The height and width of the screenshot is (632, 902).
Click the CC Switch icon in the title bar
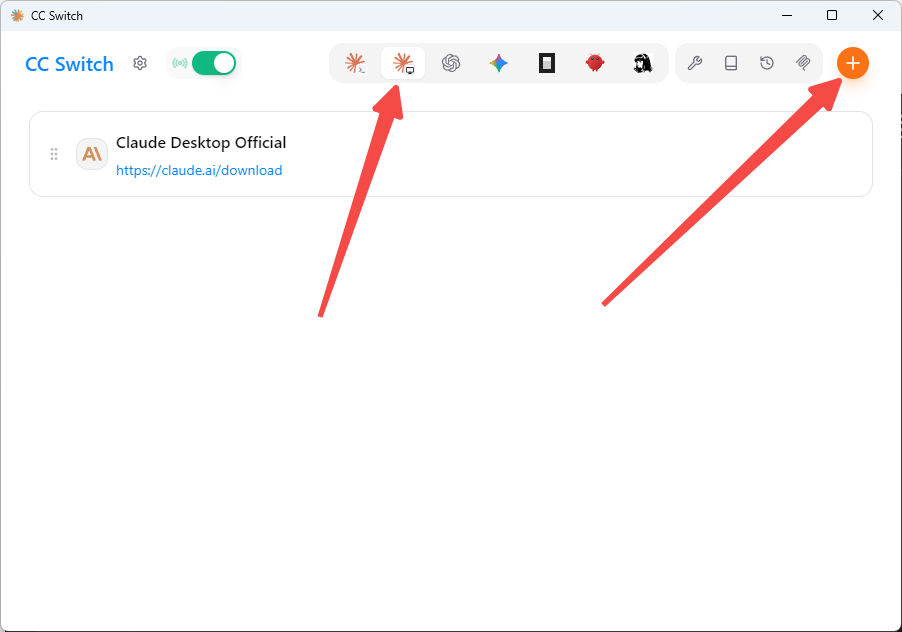[17, 16]
